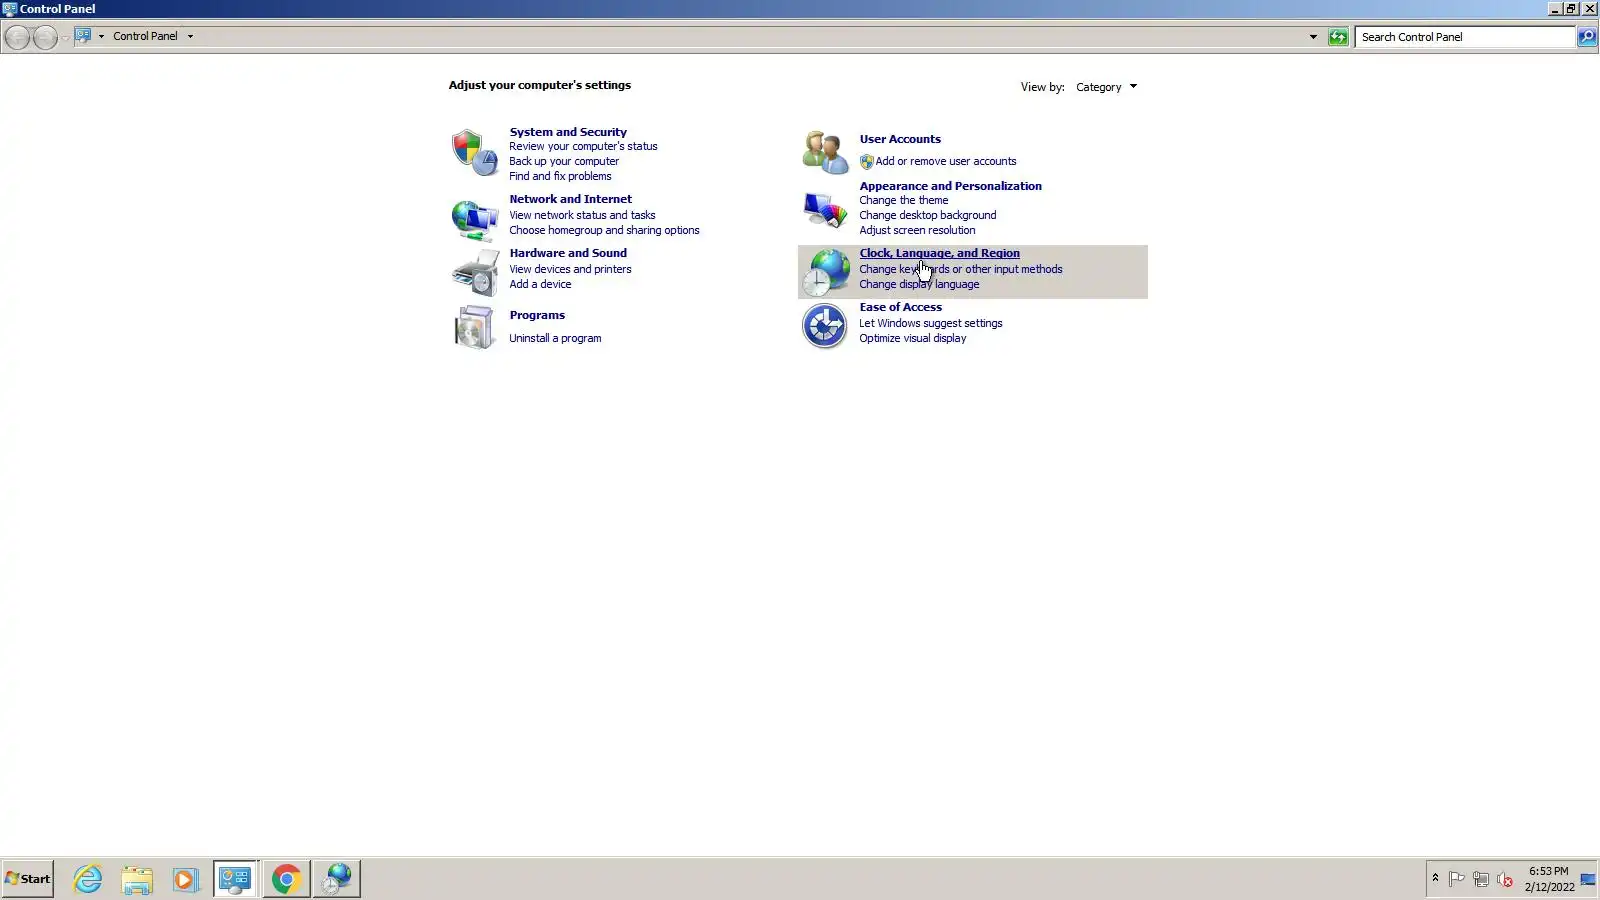Open the Hardware and Sound printer icon
The height and width of the screenshot is (900, 1600).
(474, 273)
